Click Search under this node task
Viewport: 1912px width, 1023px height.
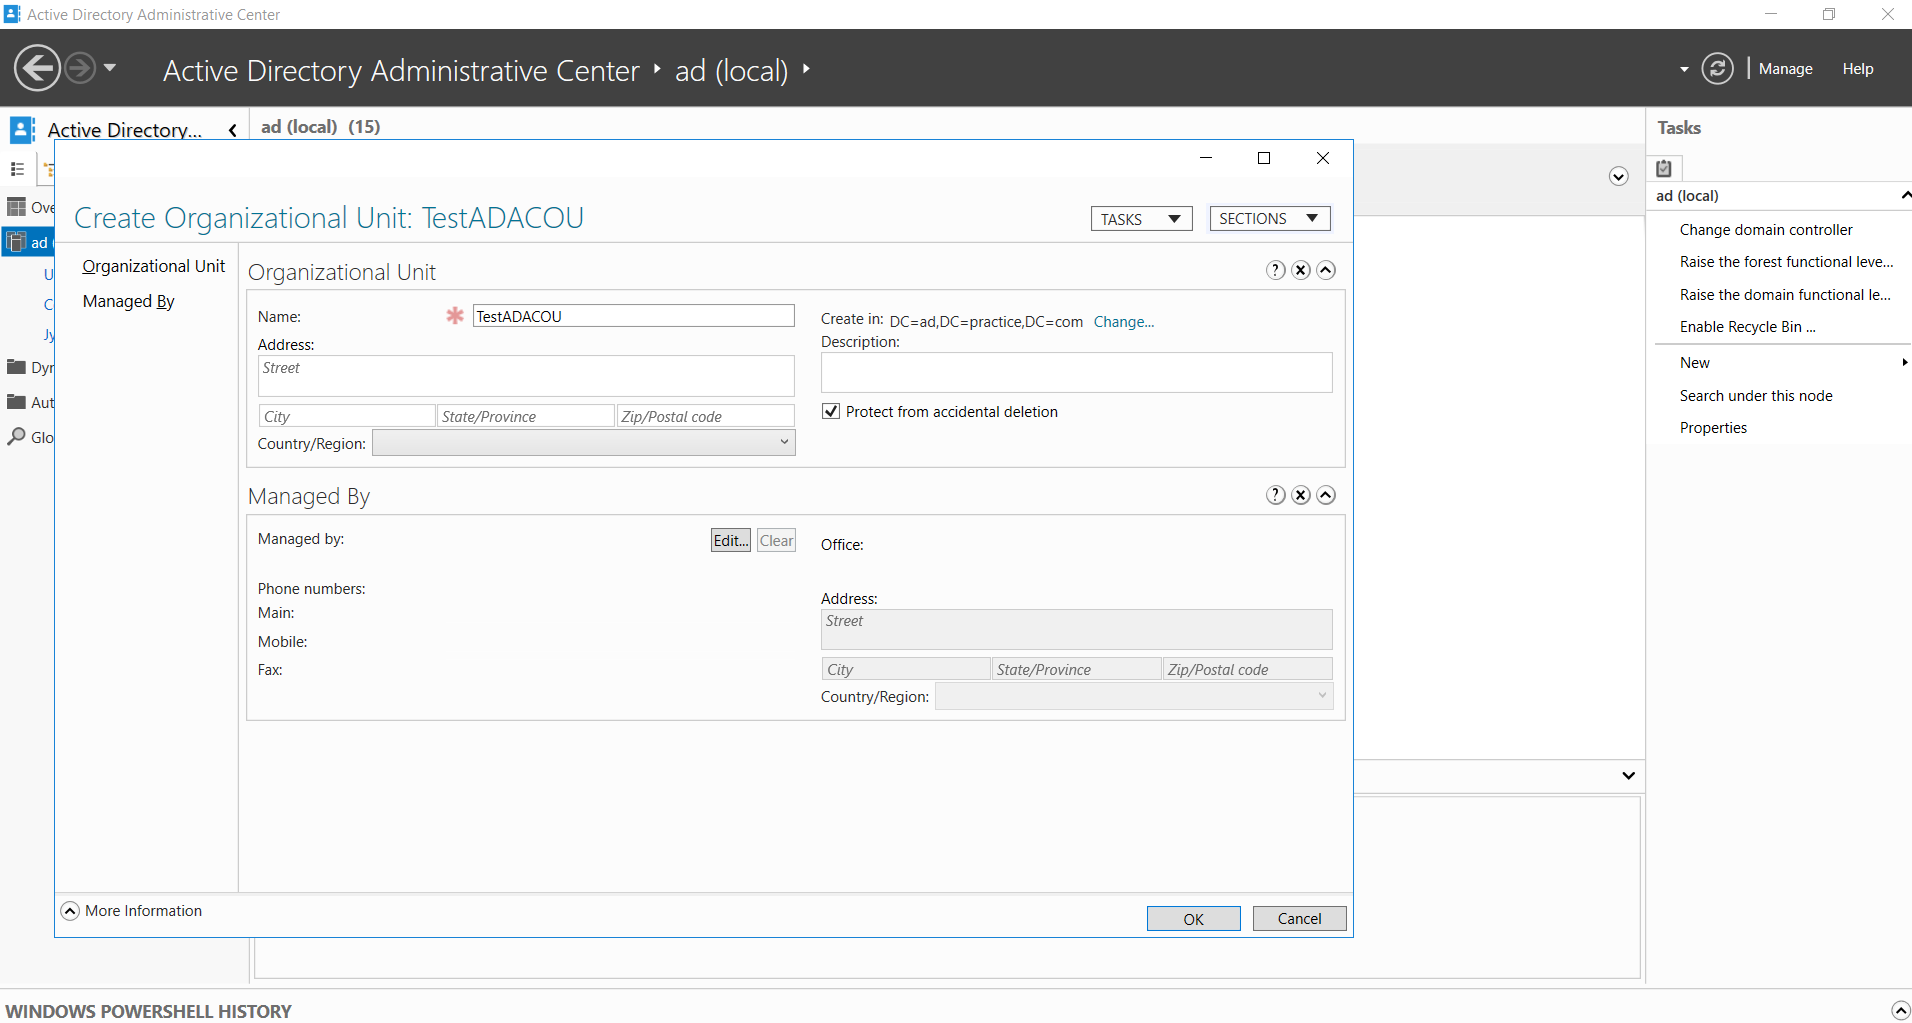tap(1756, 396)
